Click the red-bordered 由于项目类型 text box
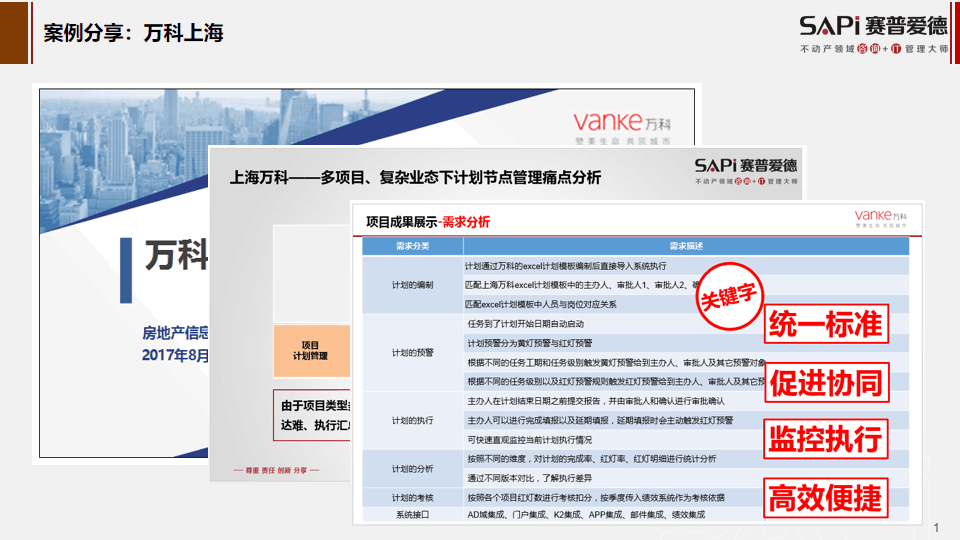 [312, 415]
